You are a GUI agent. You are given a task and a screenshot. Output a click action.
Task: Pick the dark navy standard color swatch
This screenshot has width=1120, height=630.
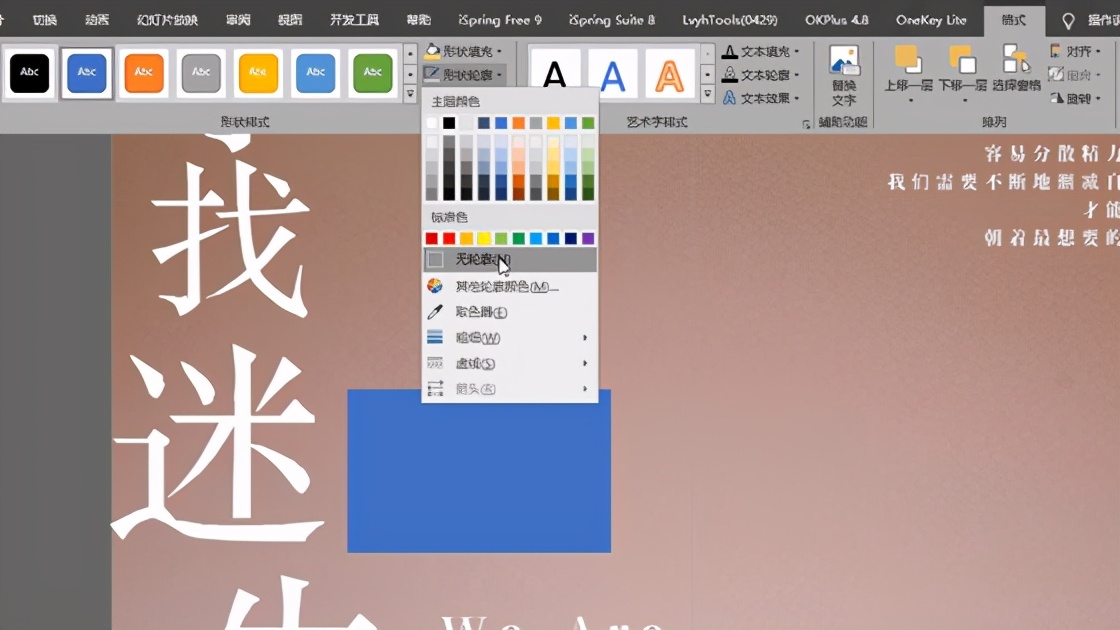point(571,238)
